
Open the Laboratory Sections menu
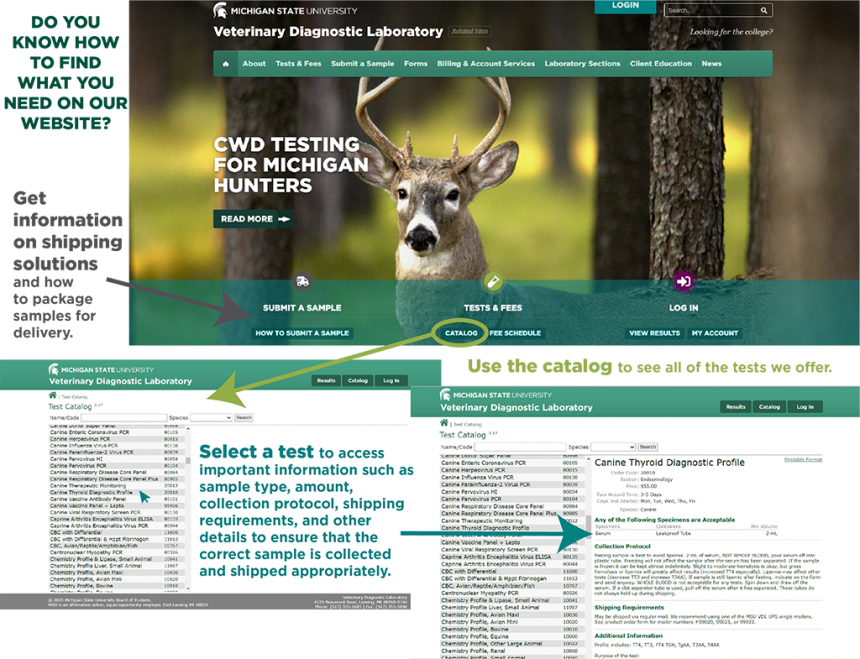point(582,64)
